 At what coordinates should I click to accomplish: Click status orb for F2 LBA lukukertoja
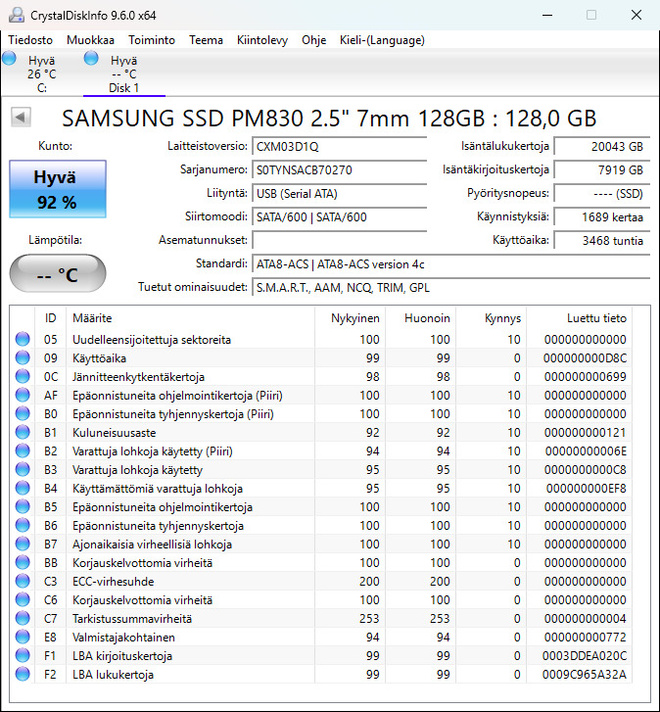22,674
